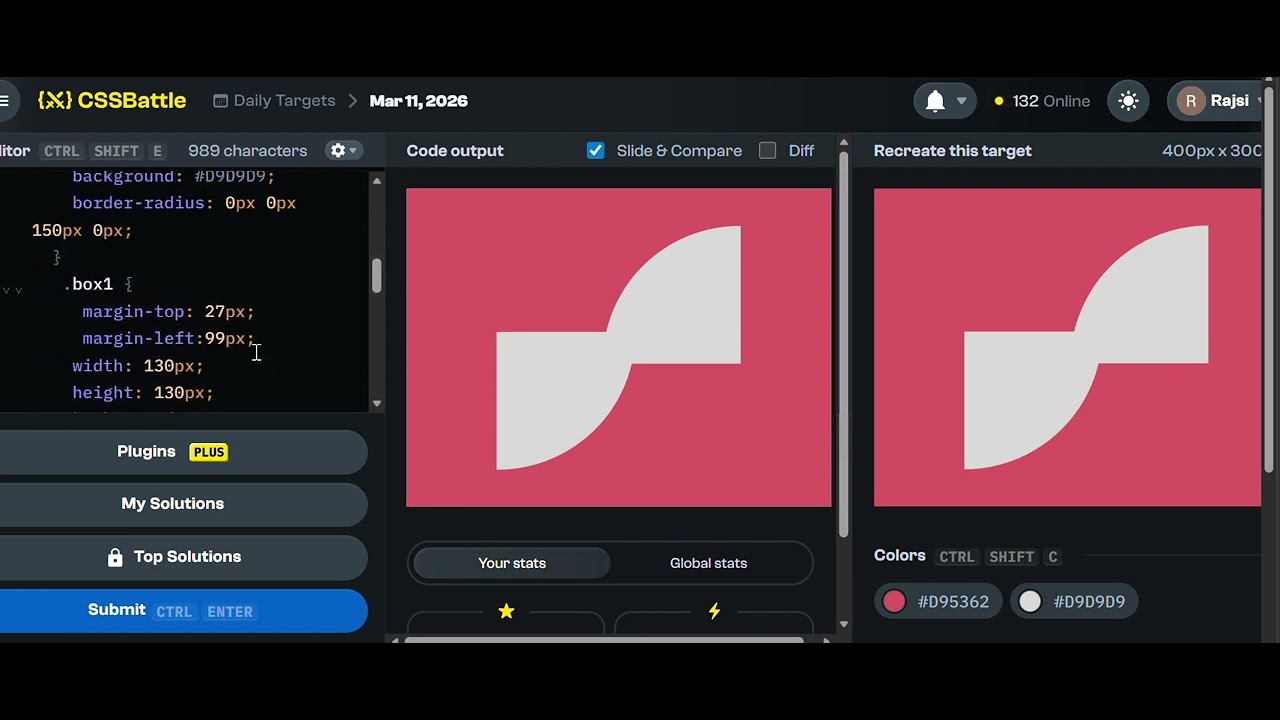Click the editor scrollbar down arrow
This screenshot has height=720, width=1280.
pos(377,404)
